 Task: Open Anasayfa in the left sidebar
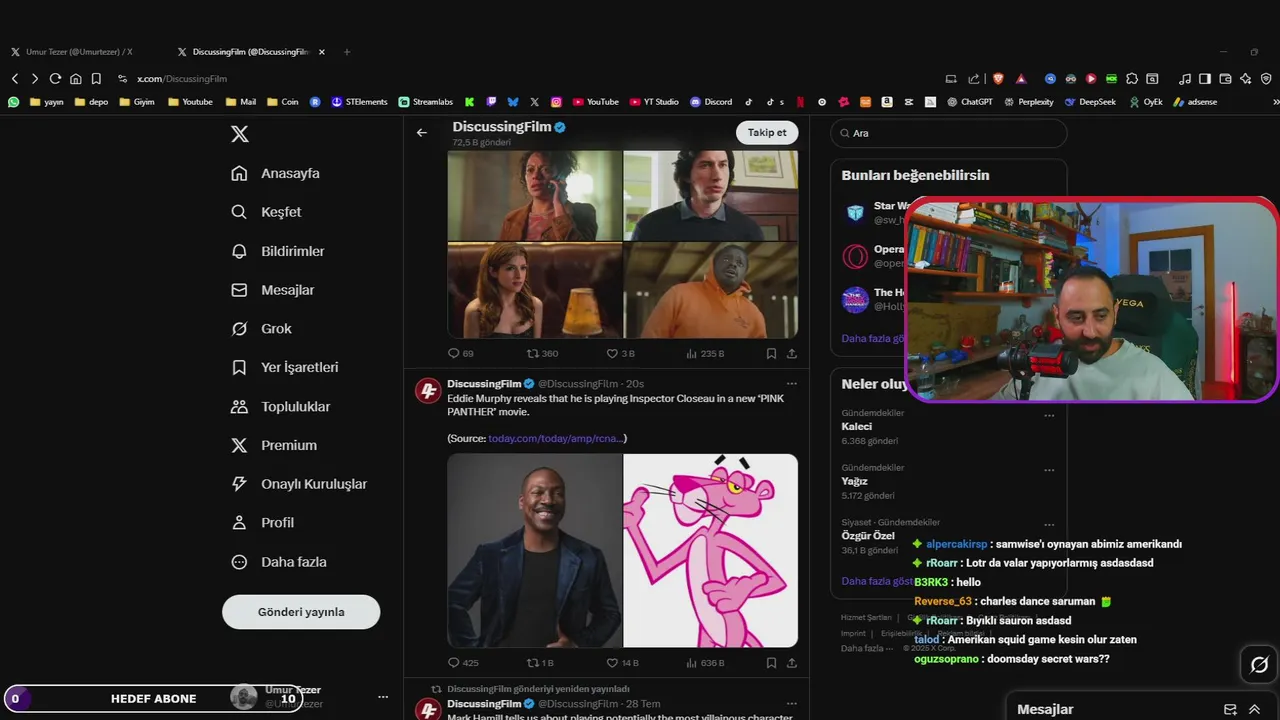[x=275, y=173]
